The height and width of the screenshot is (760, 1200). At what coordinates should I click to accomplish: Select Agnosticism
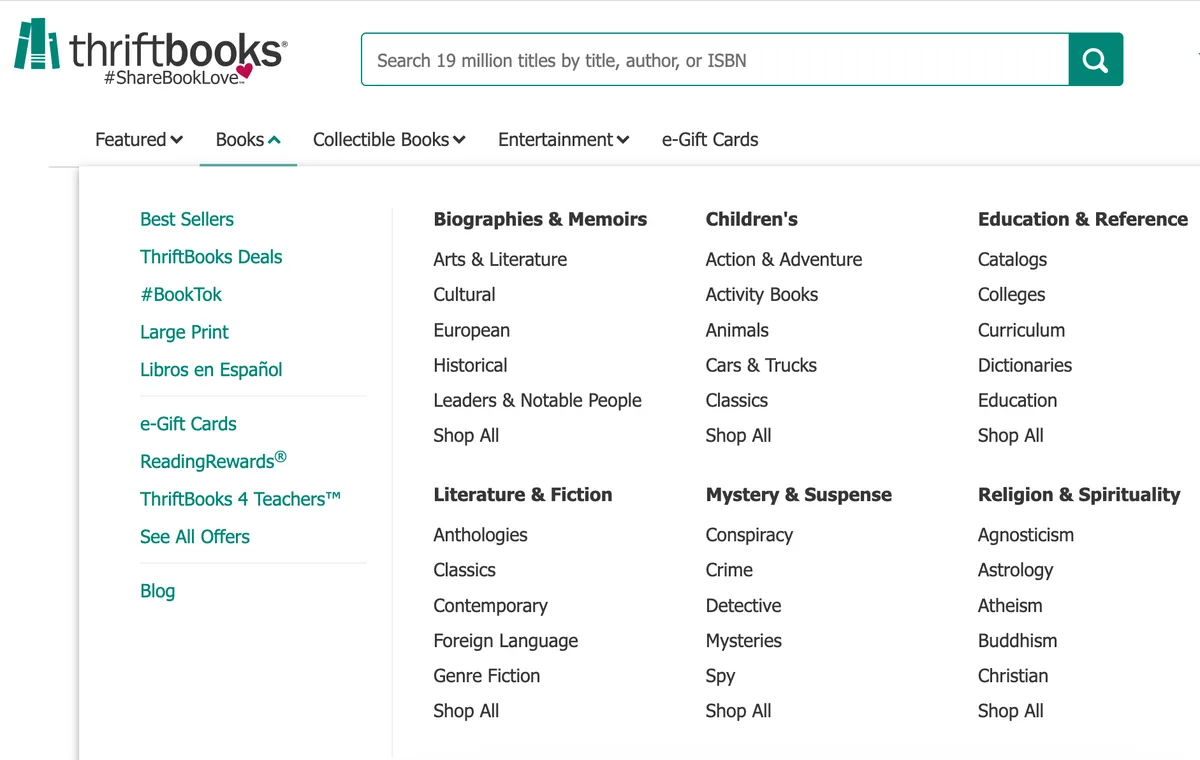click(1026, 535)
